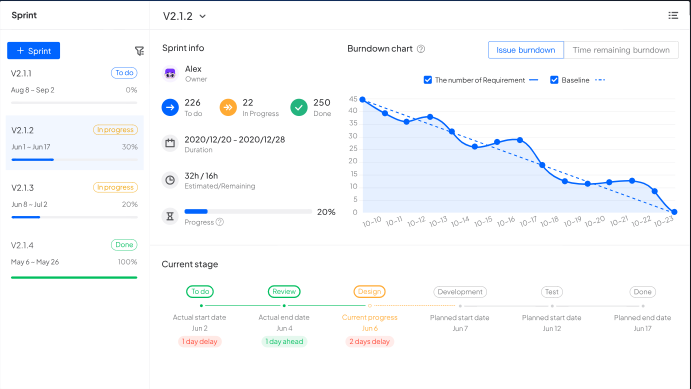Click the Burndown chart help question icon
The width and height of the screenshot is (691, 389).
pyautogui.click(x=421, y=49)
